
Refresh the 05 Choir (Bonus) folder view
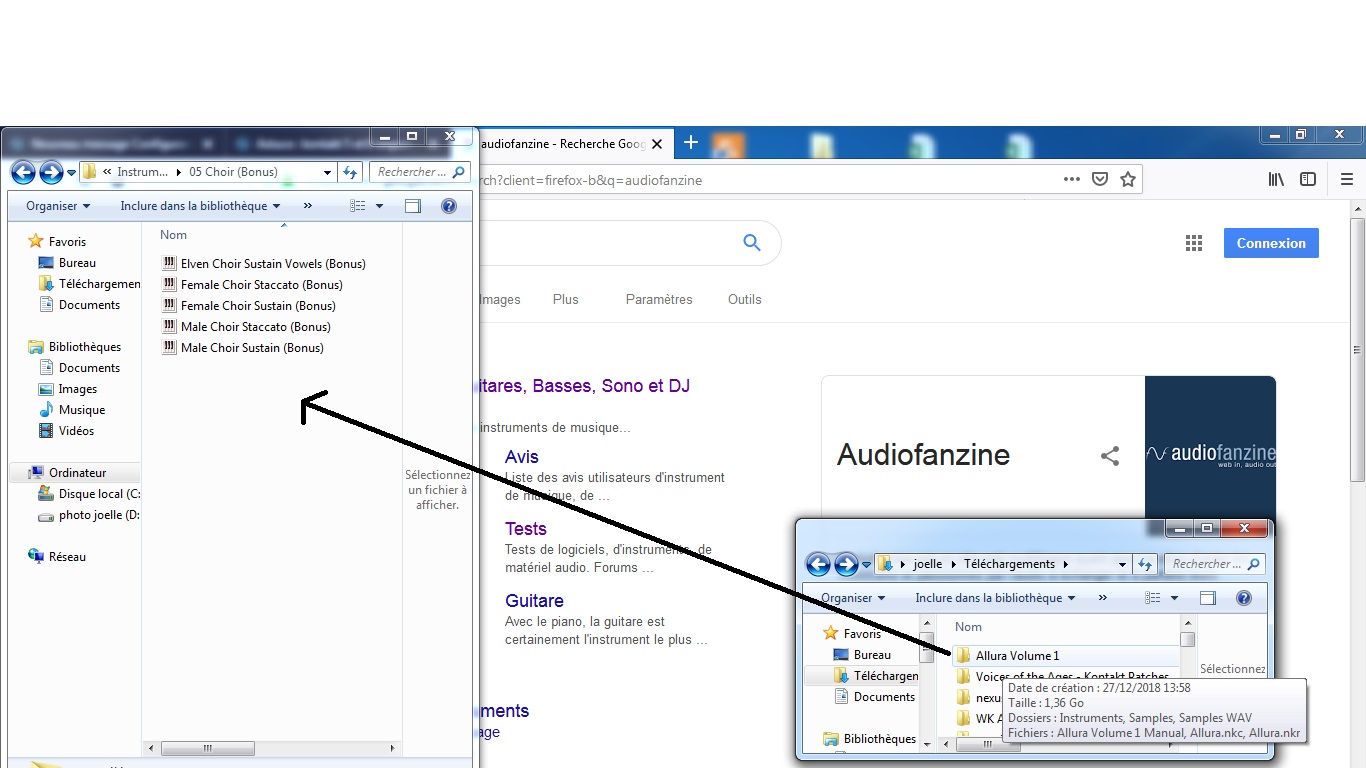tap(350, 172)
